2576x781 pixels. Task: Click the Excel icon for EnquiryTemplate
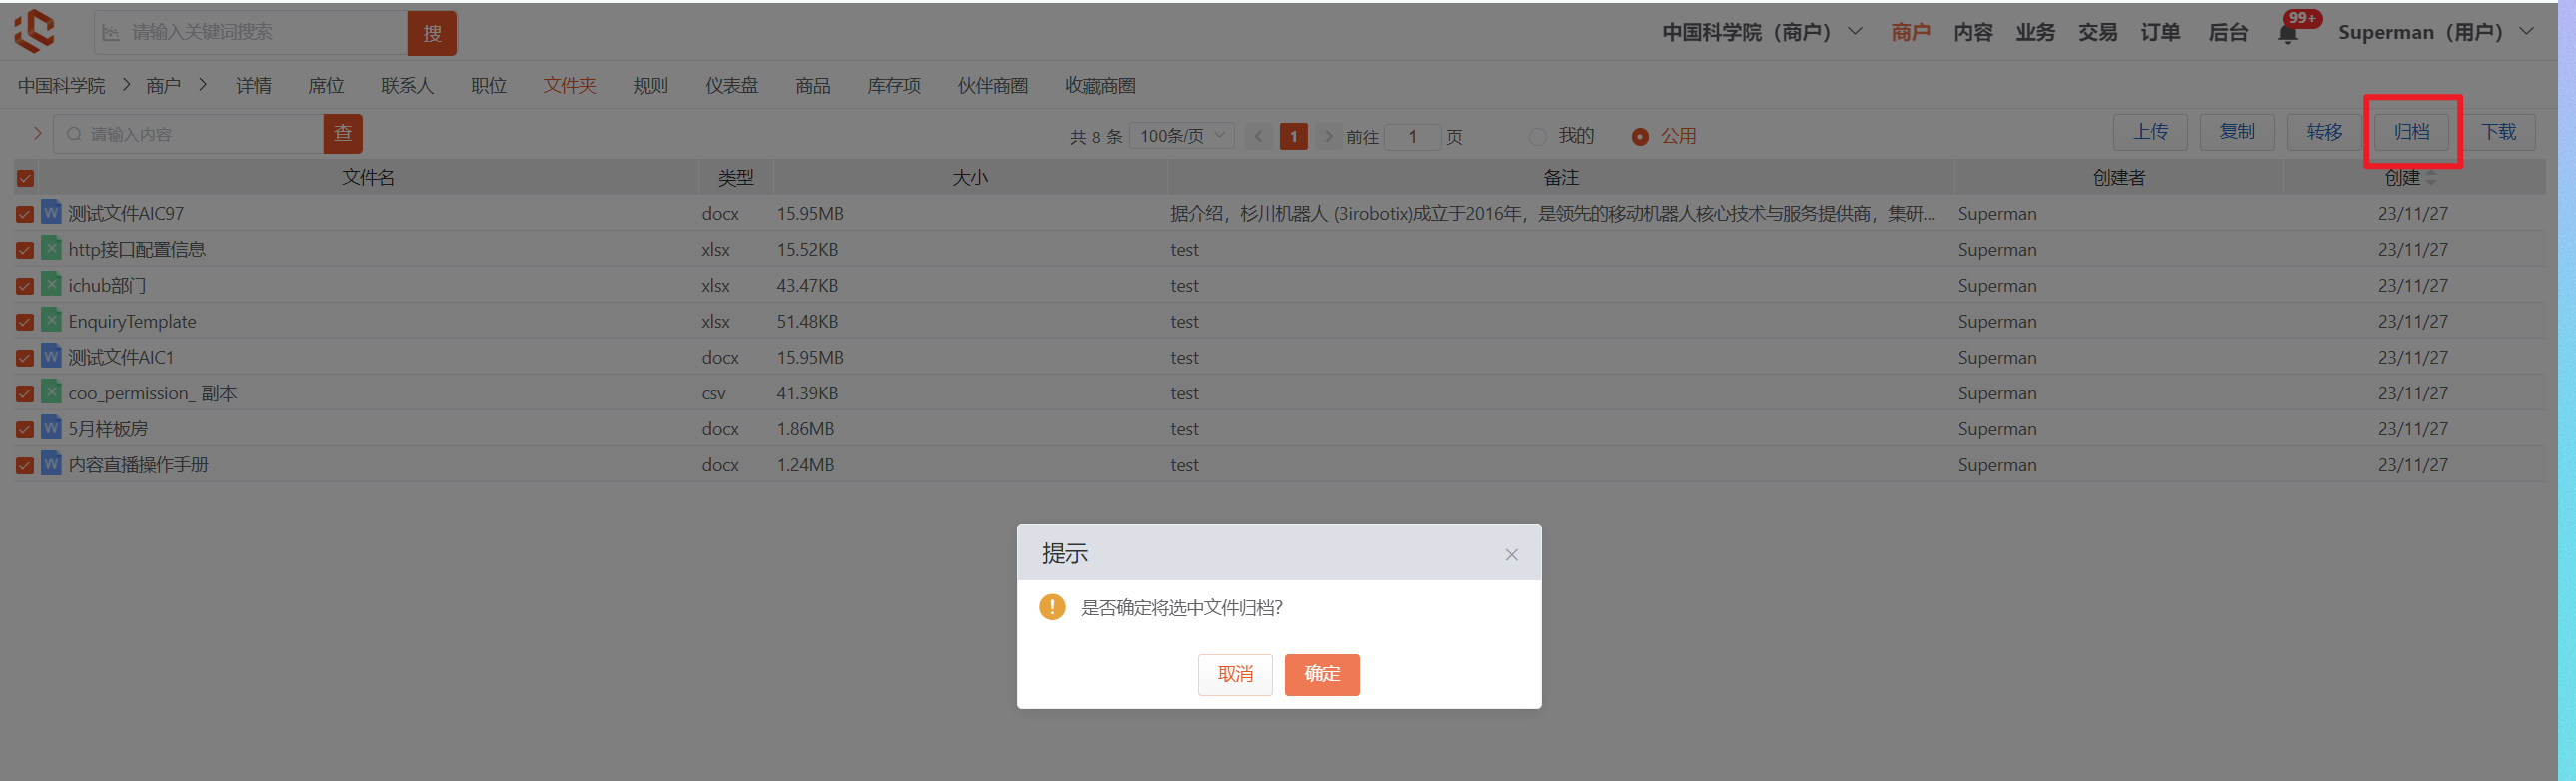(x=51, y=320)
